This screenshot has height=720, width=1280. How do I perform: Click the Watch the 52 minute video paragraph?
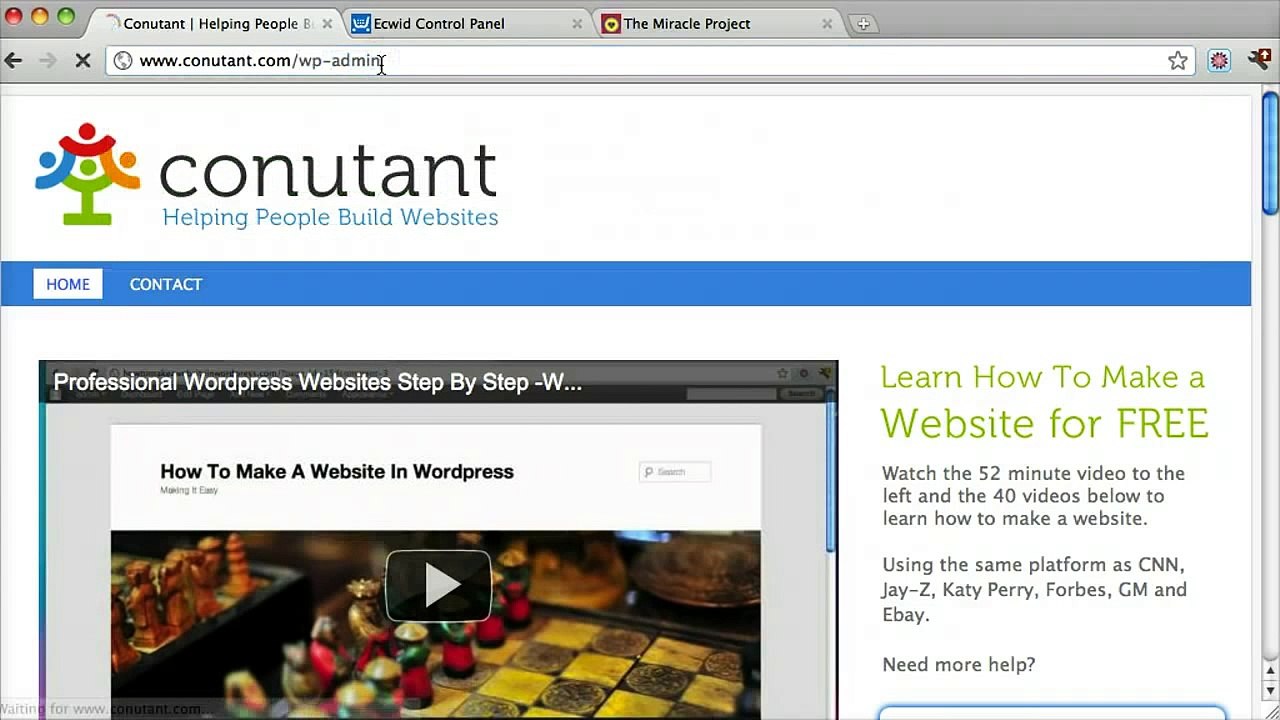[x=1033, y=496]
